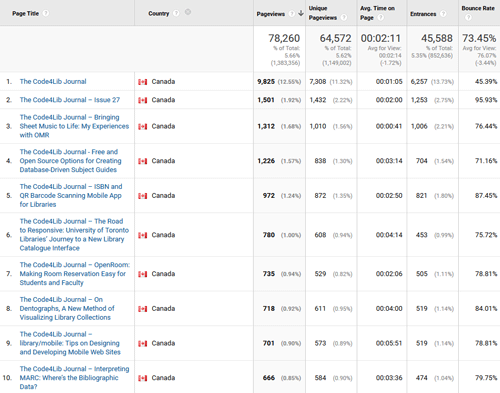Click help icon next to Entrances
This screenshot has width=500, height=393.
coord(443,14)
